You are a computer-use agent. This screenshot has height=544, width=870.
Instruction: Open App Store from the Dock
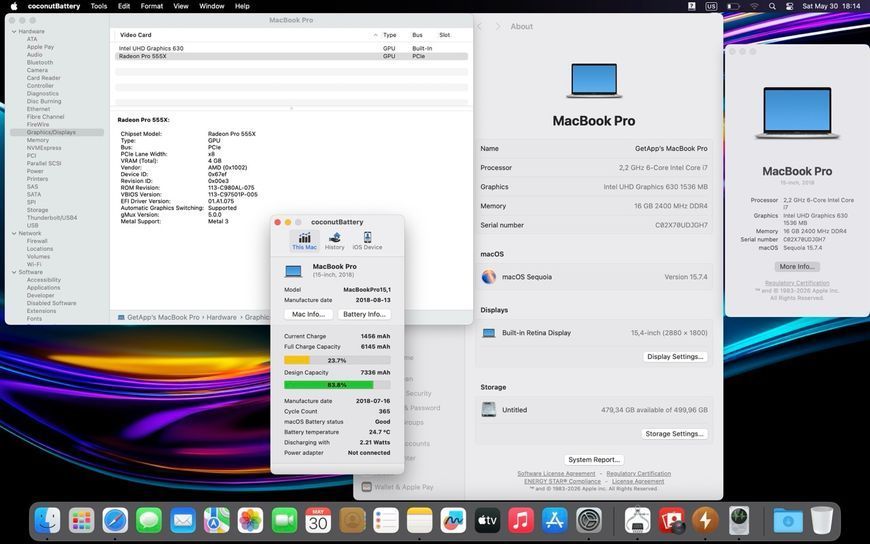(555, 521)
